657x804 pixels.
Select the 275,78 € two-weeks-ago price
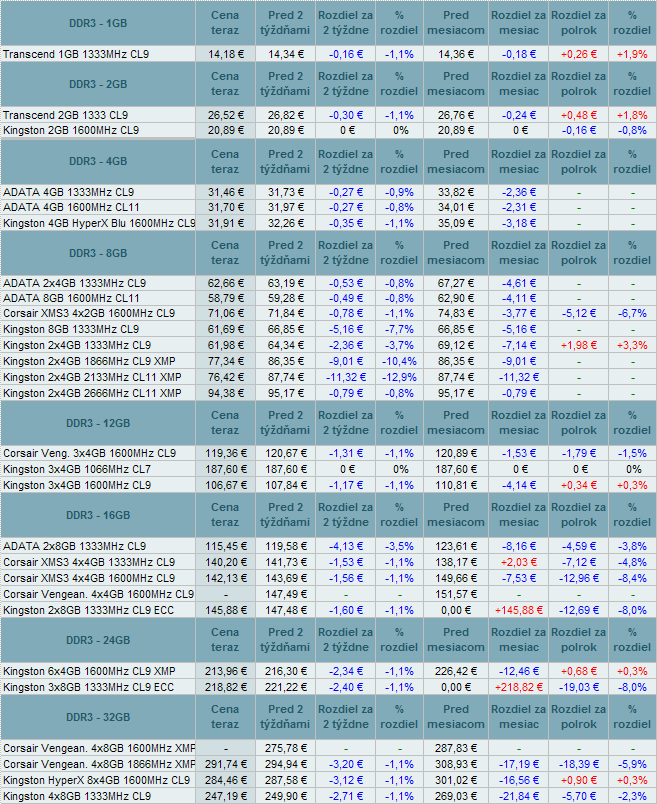point(286,748)
